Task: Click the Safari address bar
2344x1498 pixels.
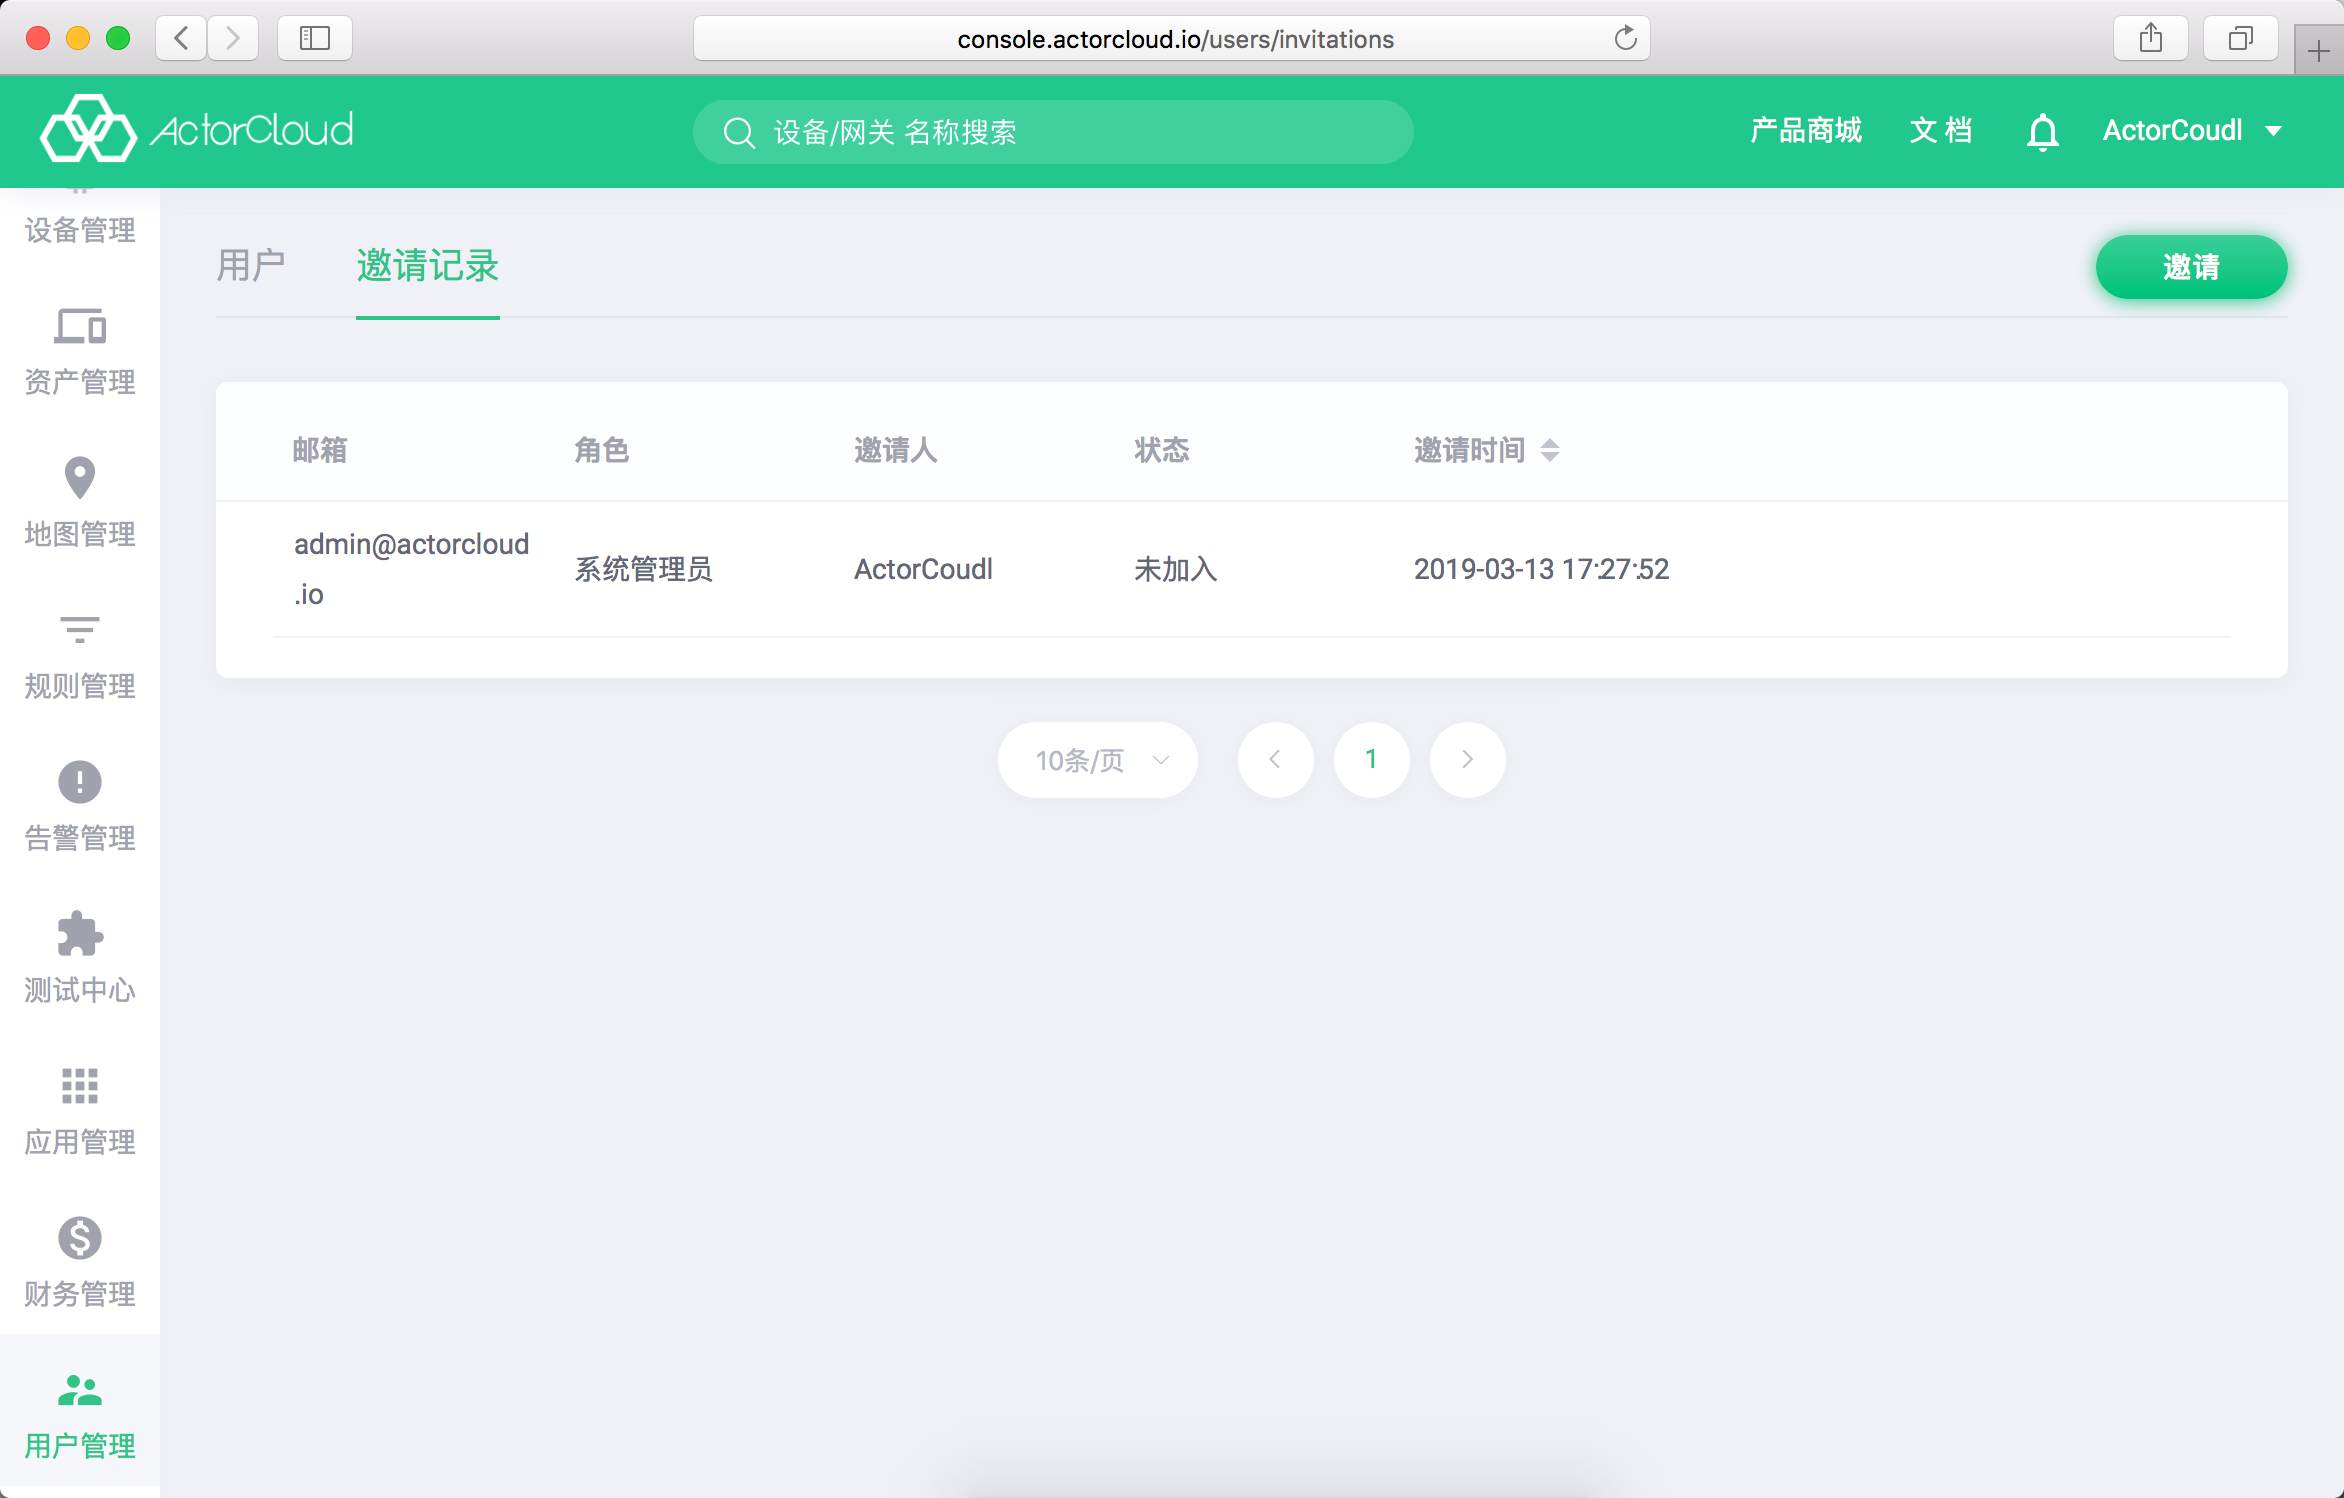Action: click(1171, 38)
